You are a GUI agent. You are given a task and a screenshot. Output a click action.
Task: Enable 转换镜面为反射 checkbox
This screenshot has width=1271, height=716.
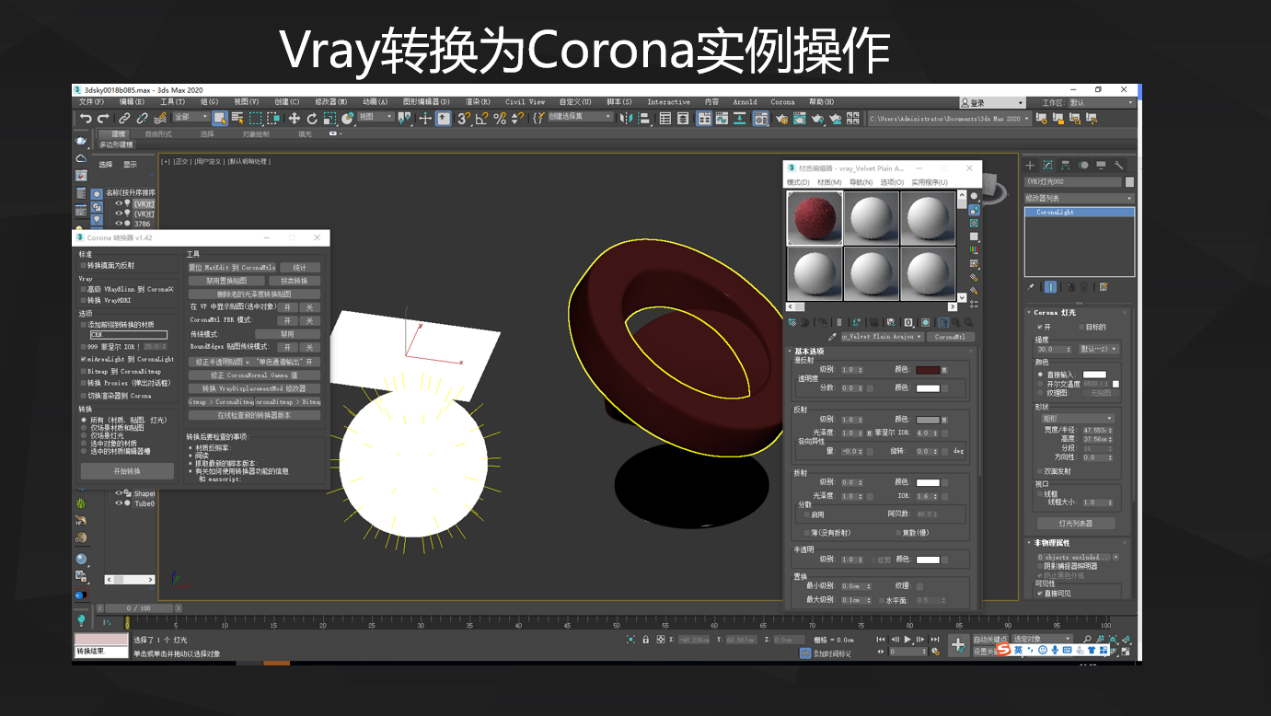click(83, 266)
